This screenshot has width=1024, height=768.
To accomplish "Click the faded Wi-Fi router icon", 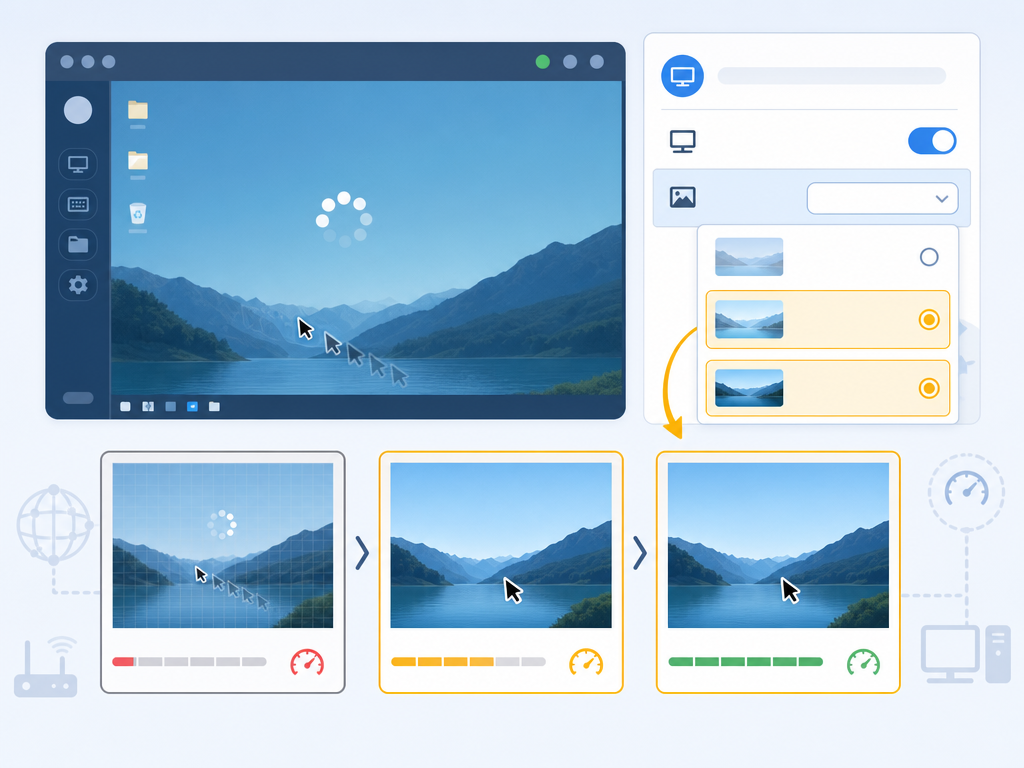I will coord(46,667).
